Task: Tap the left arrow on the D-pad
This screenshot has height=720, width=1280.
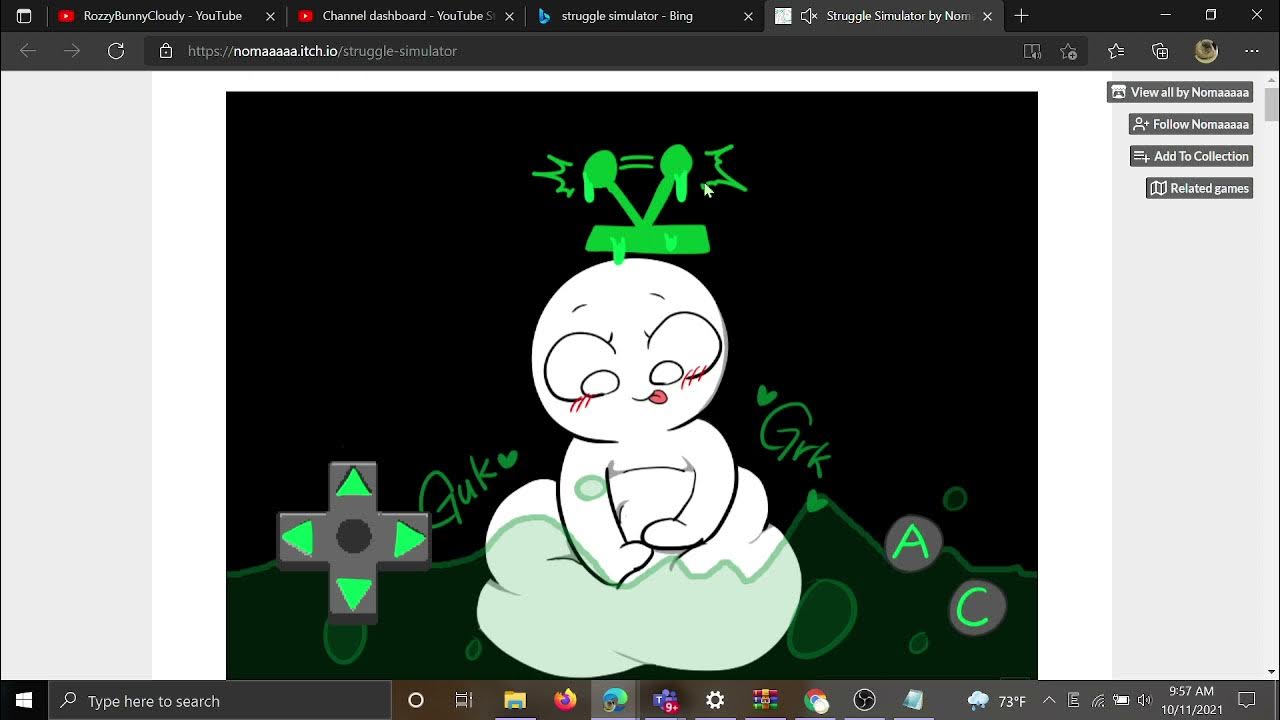Action: point(298,538)
